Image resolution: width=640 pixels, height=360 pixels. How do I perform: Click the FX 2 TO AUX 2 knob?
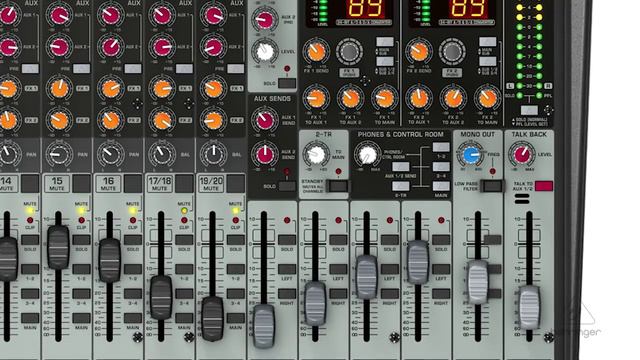(x=453, y=98)
